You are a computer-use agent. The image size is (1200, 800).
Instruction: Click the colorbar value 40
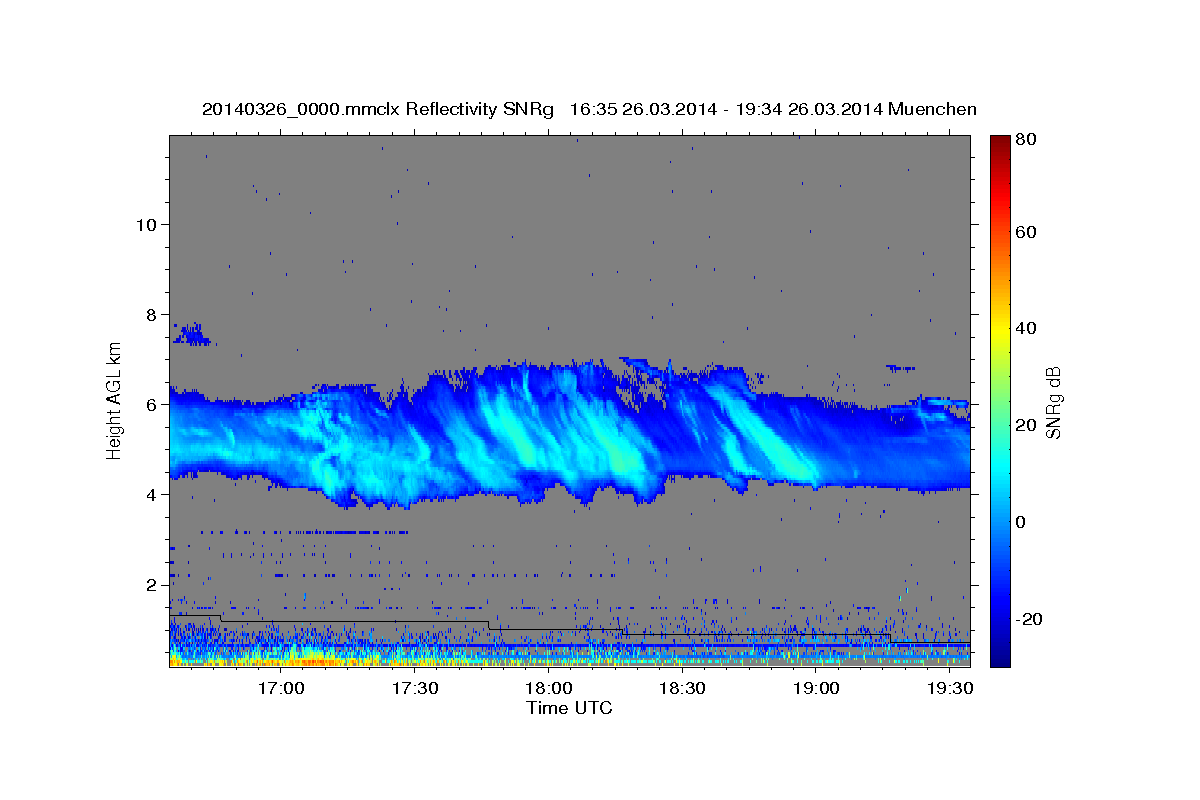click(1028, 328)
